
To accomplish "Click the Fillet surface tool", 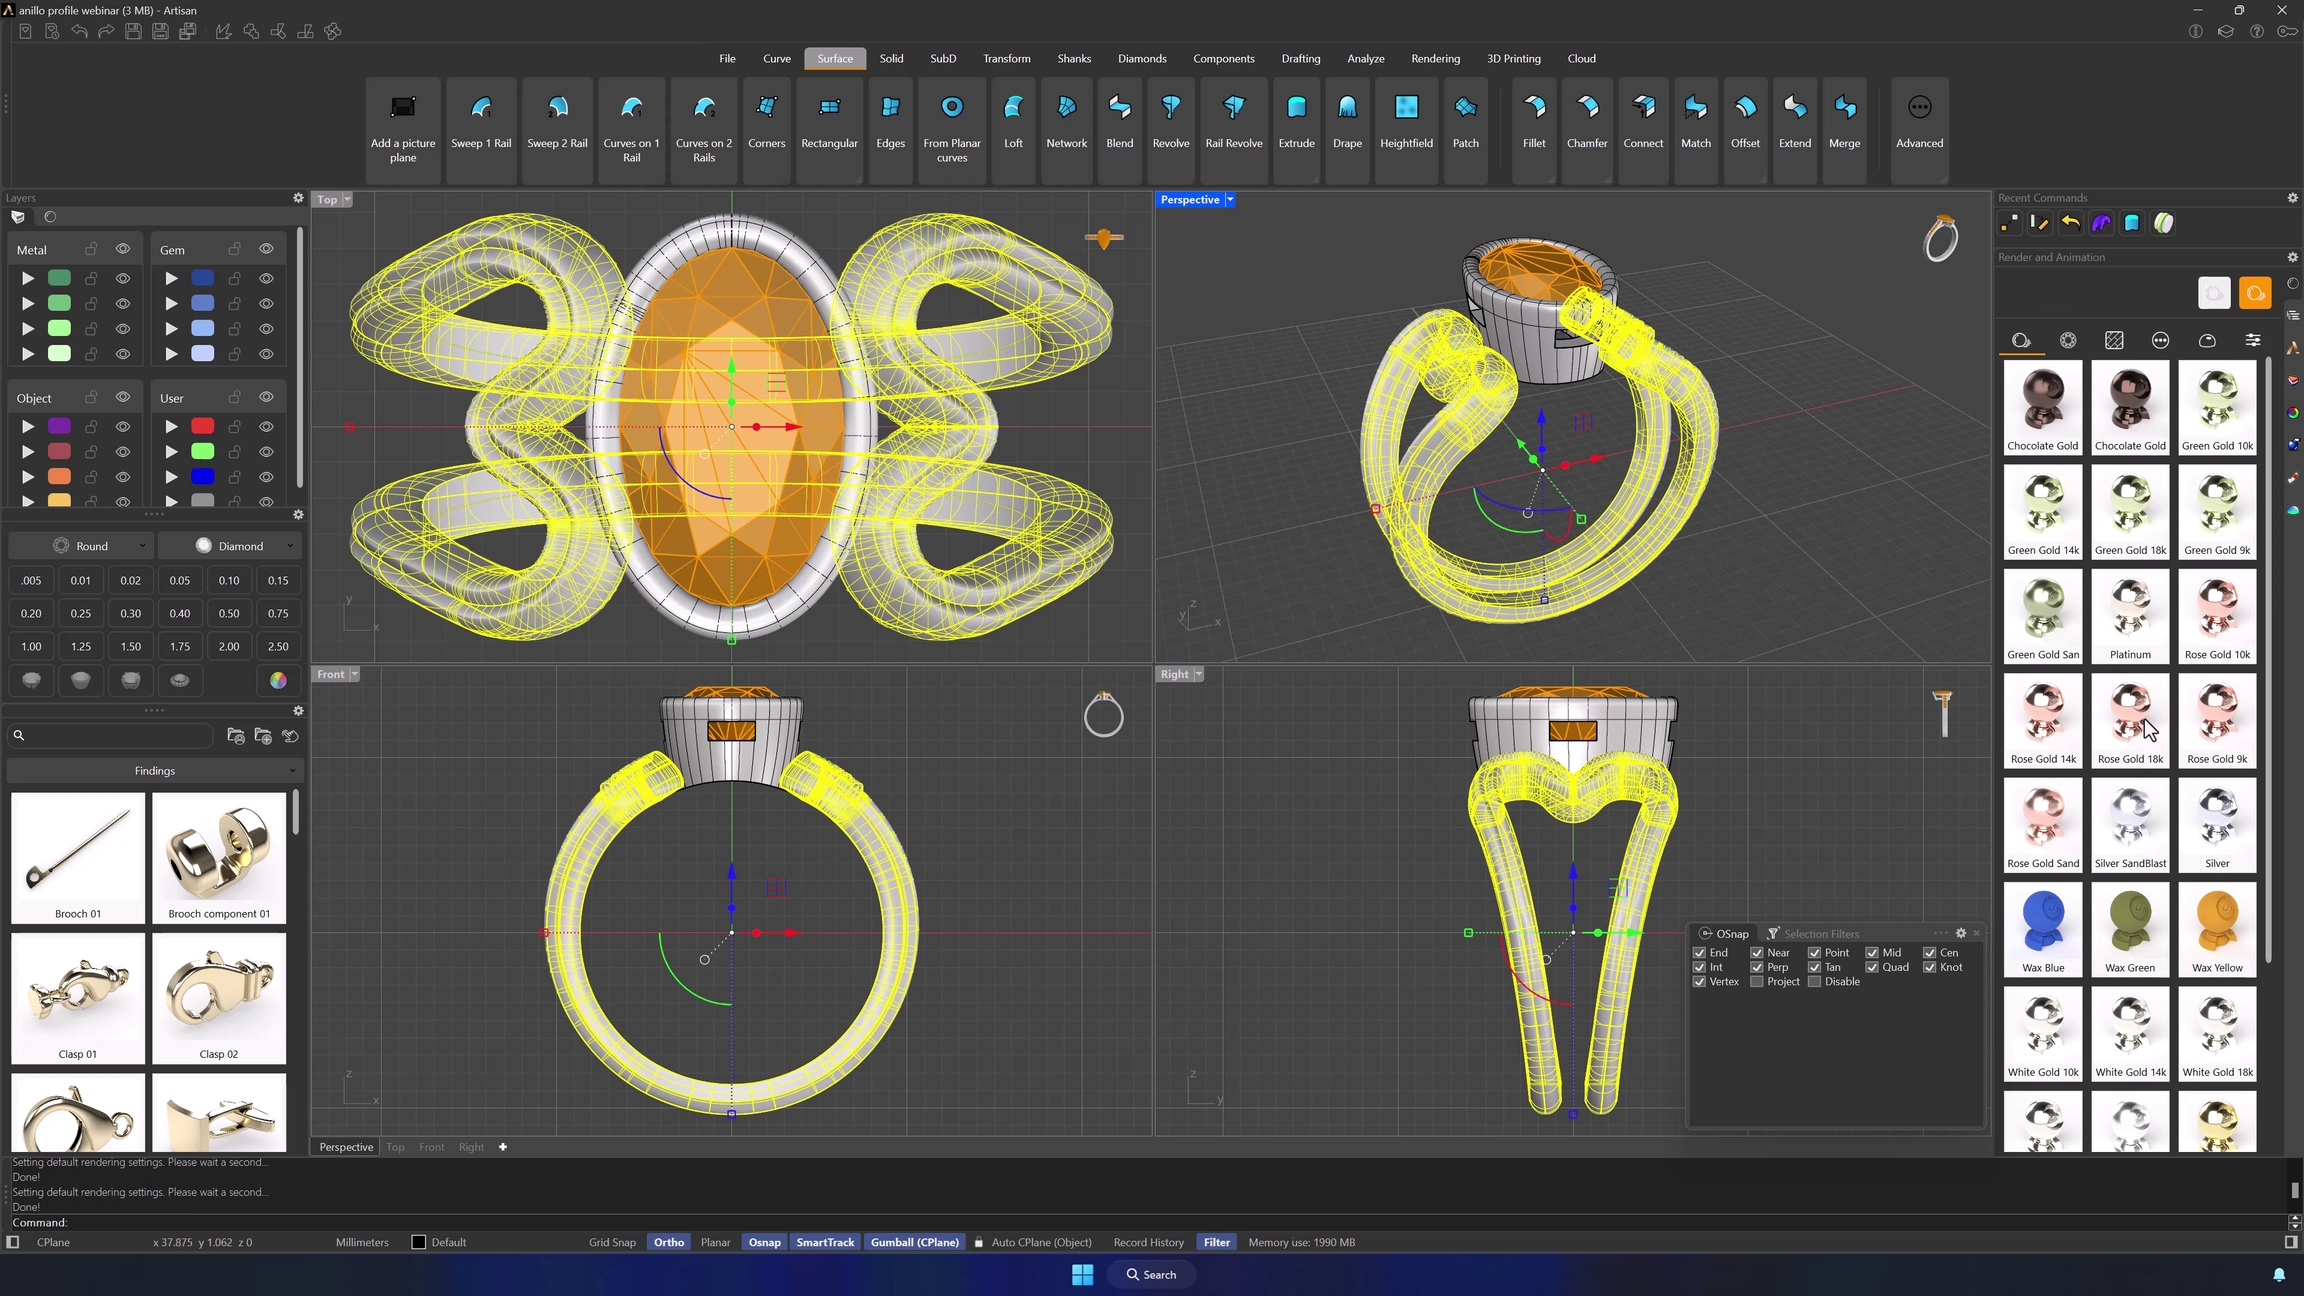I will tap(1534, 122).
